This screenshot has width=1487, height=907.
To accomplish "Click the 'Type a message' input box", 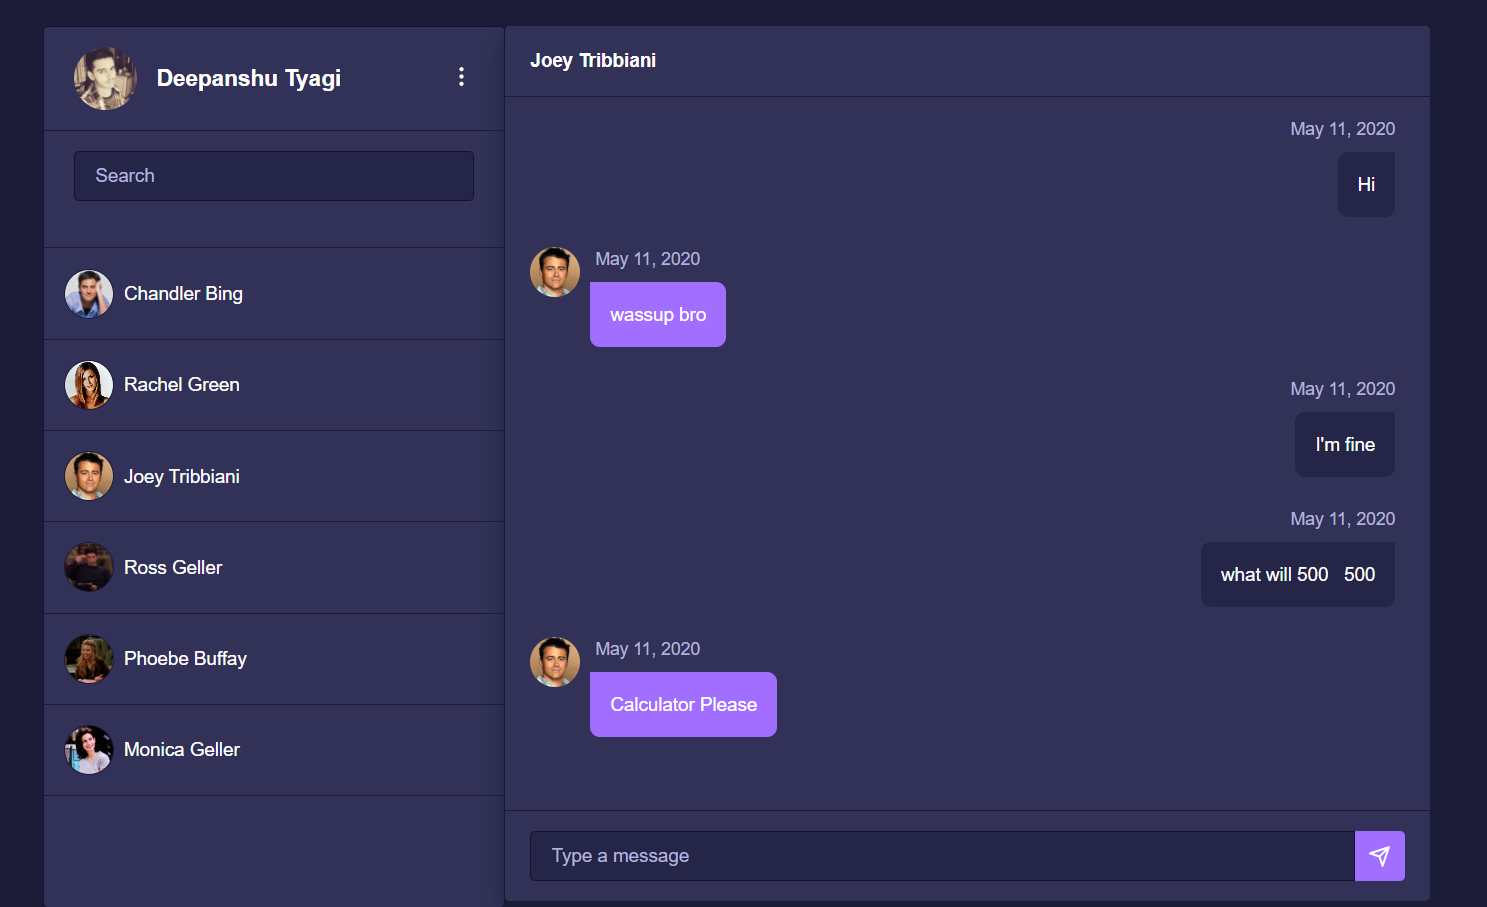I will [x=940, y=855].
